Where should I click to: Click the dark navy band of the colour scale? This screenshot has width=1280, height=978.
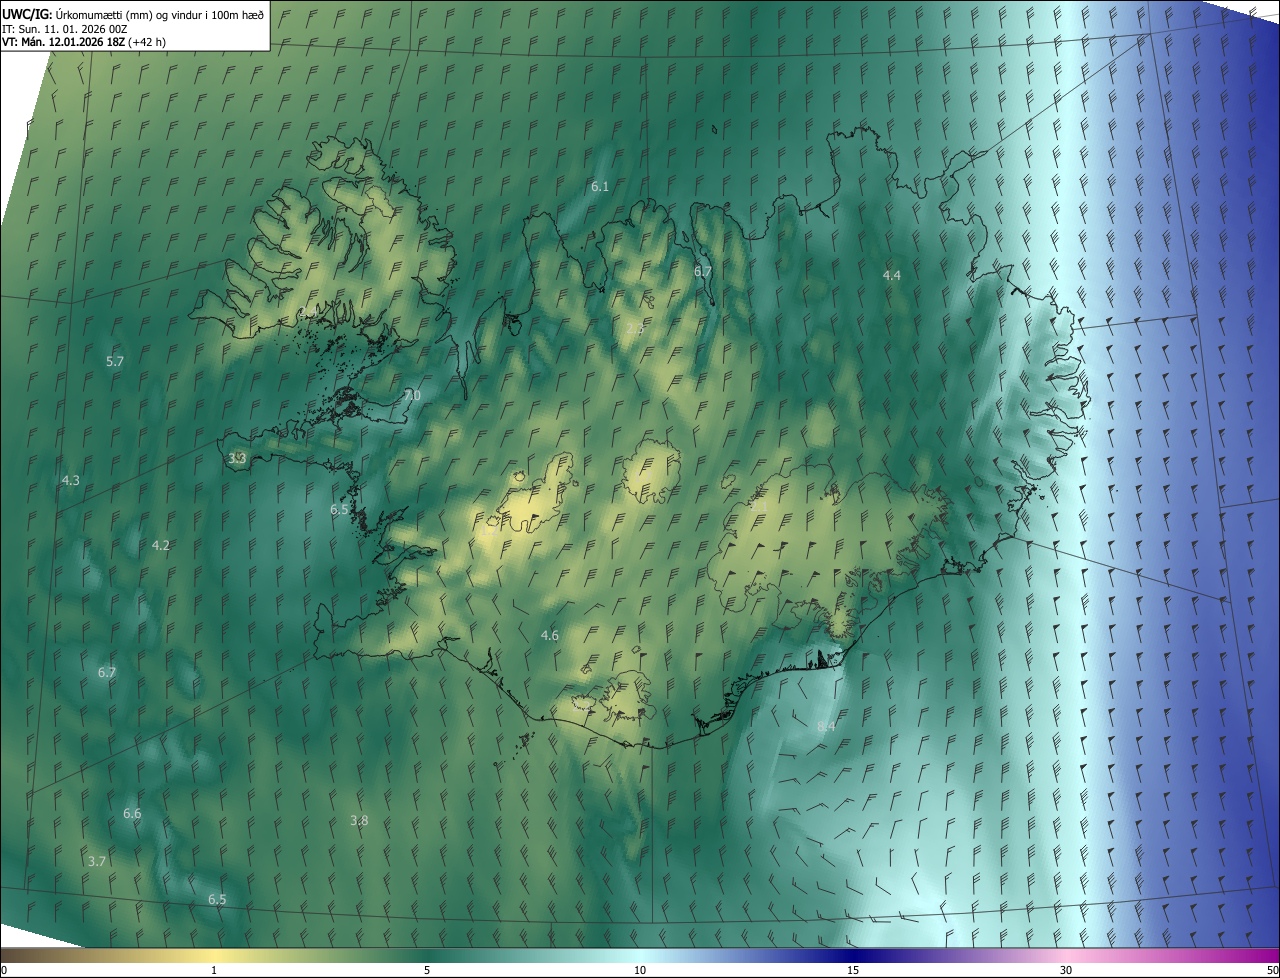(x=853, y=956)
